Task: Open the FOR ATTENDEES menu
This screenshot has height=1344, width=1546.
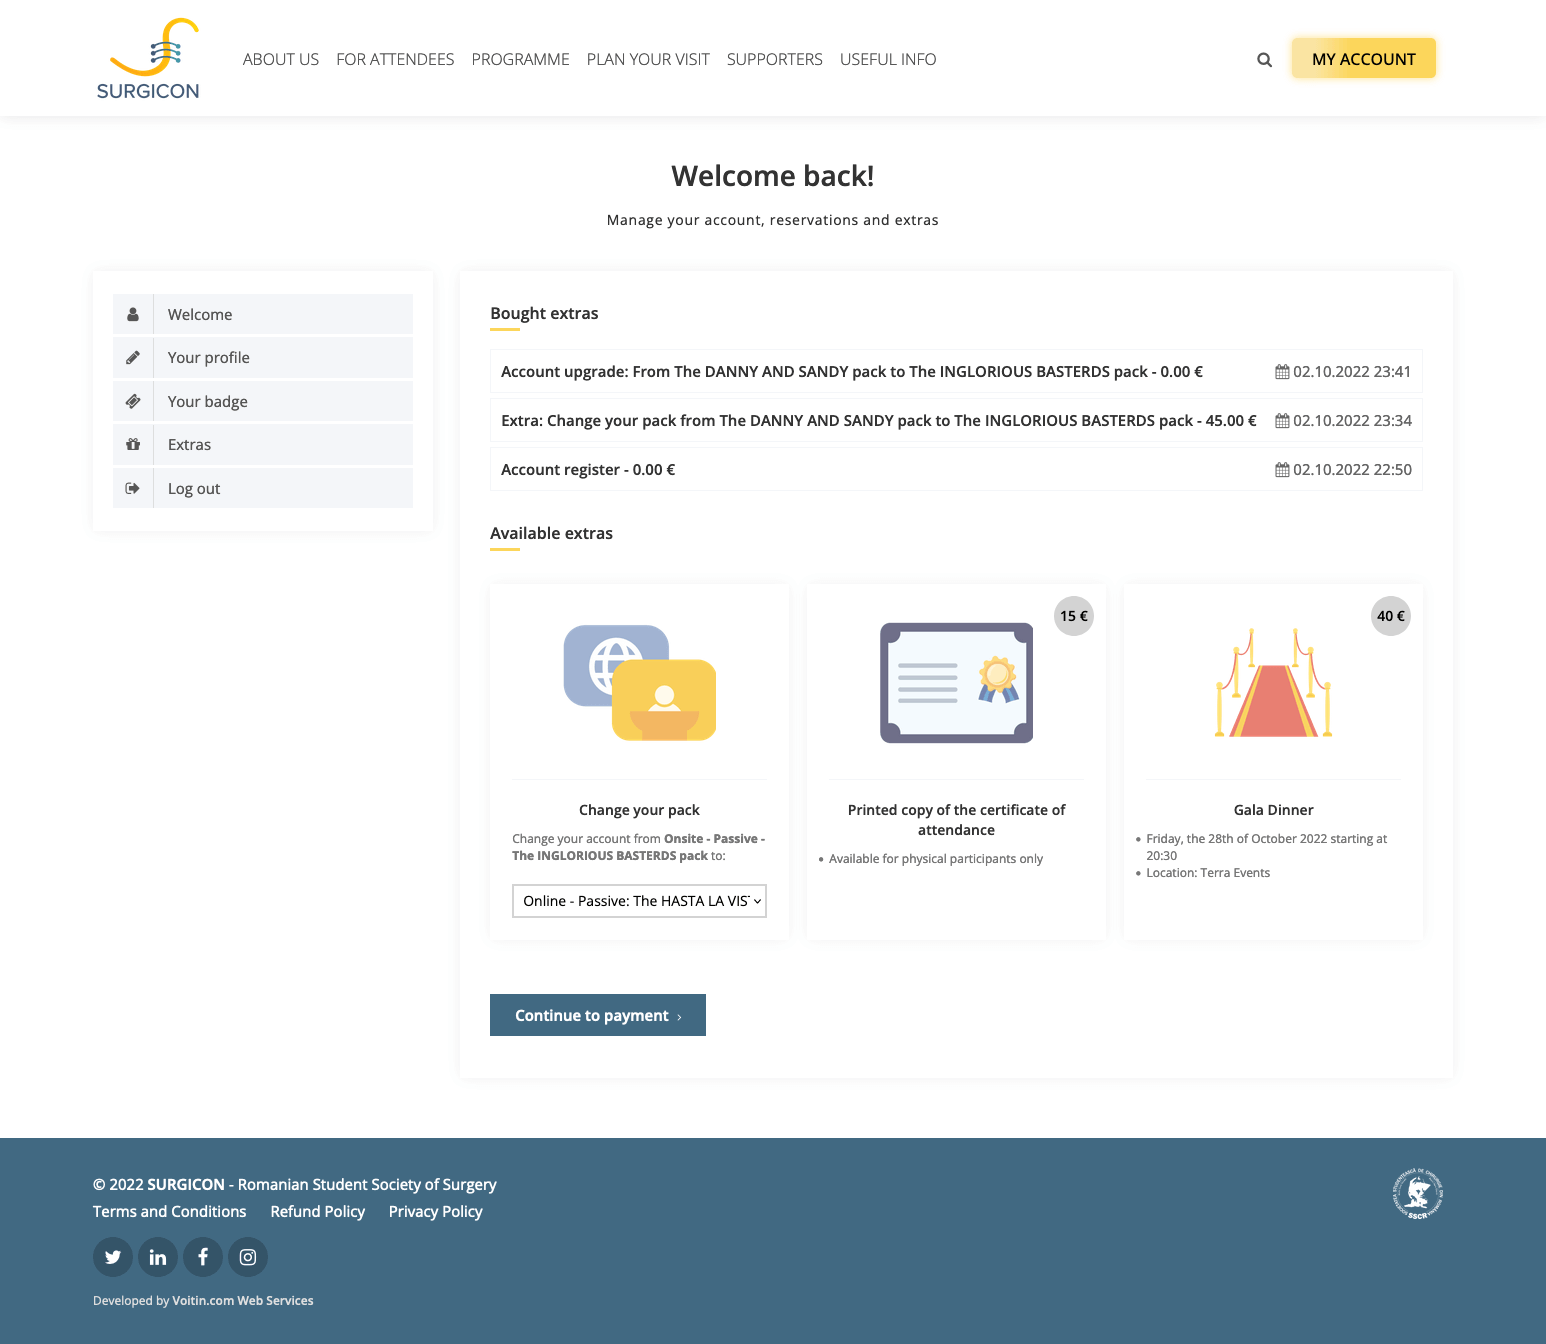Action: pos(395,60)
